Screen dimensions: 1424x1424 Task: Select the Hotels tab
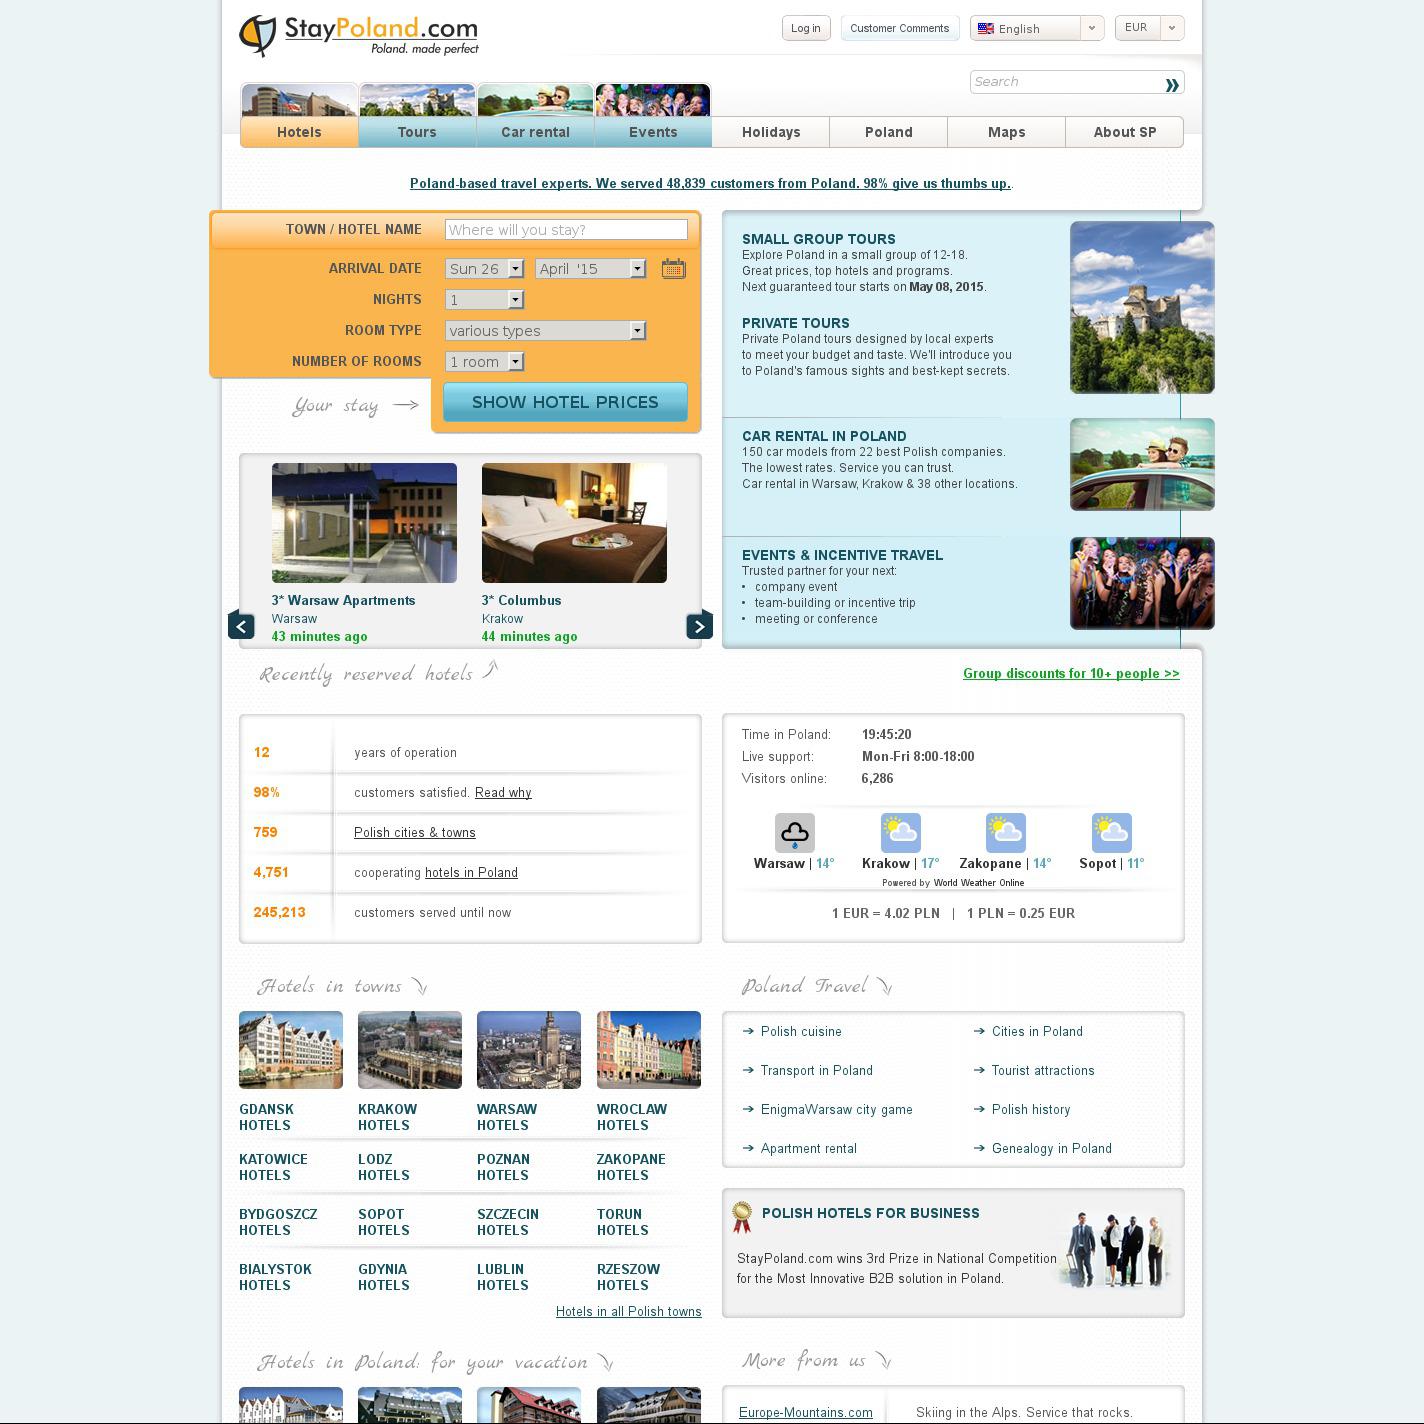(x=299, y=132)
